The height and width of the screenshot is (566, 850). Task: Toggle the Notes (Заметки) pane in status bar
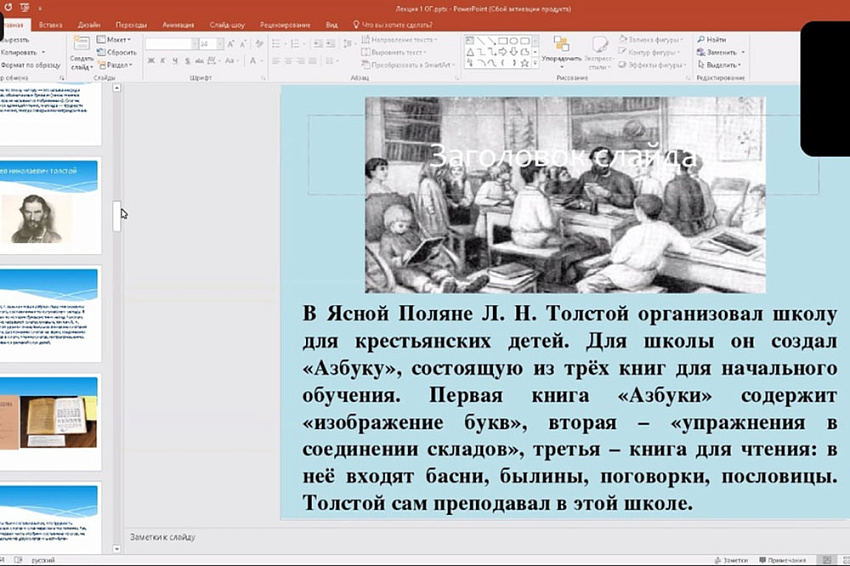(x=731, y=560)
